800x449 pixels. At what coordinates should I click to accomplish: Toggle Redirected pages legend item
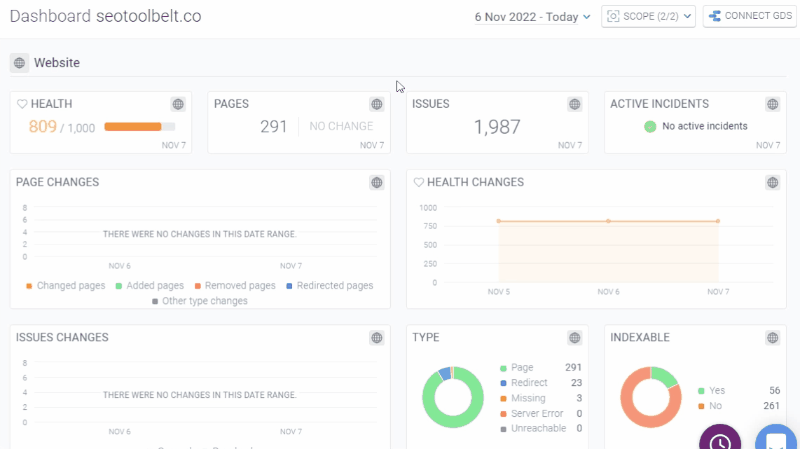[x=330, y=286]
